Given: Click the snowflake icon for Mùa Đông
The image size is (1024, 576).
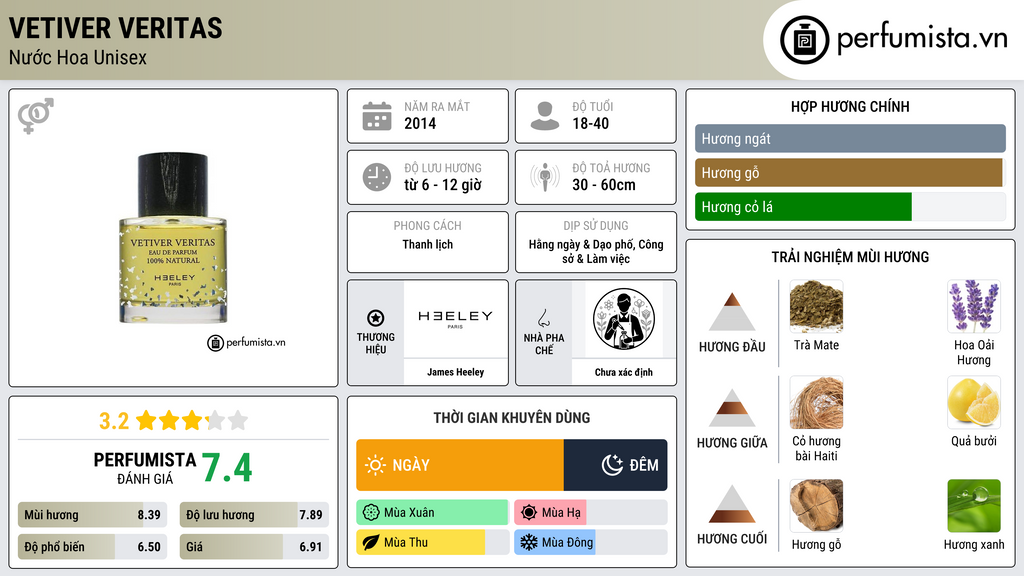Looking at the screenshot, I should tap(529, 543).
